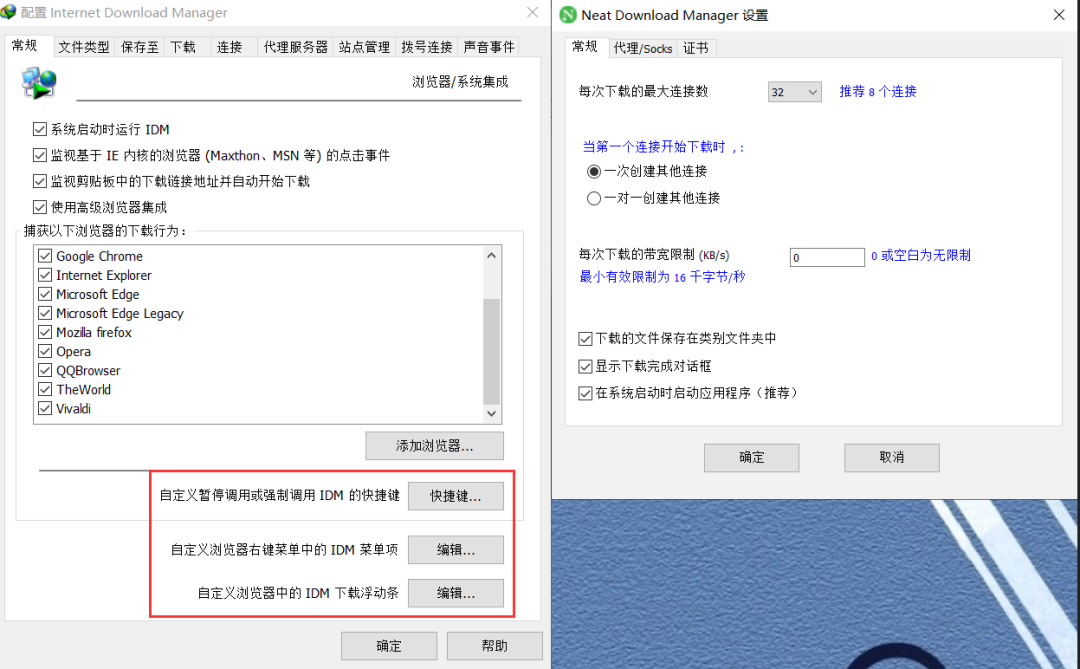Click the browser/system integration globe icon
The height and width of the screenshot is (669, 1080).
coord(38,83)
